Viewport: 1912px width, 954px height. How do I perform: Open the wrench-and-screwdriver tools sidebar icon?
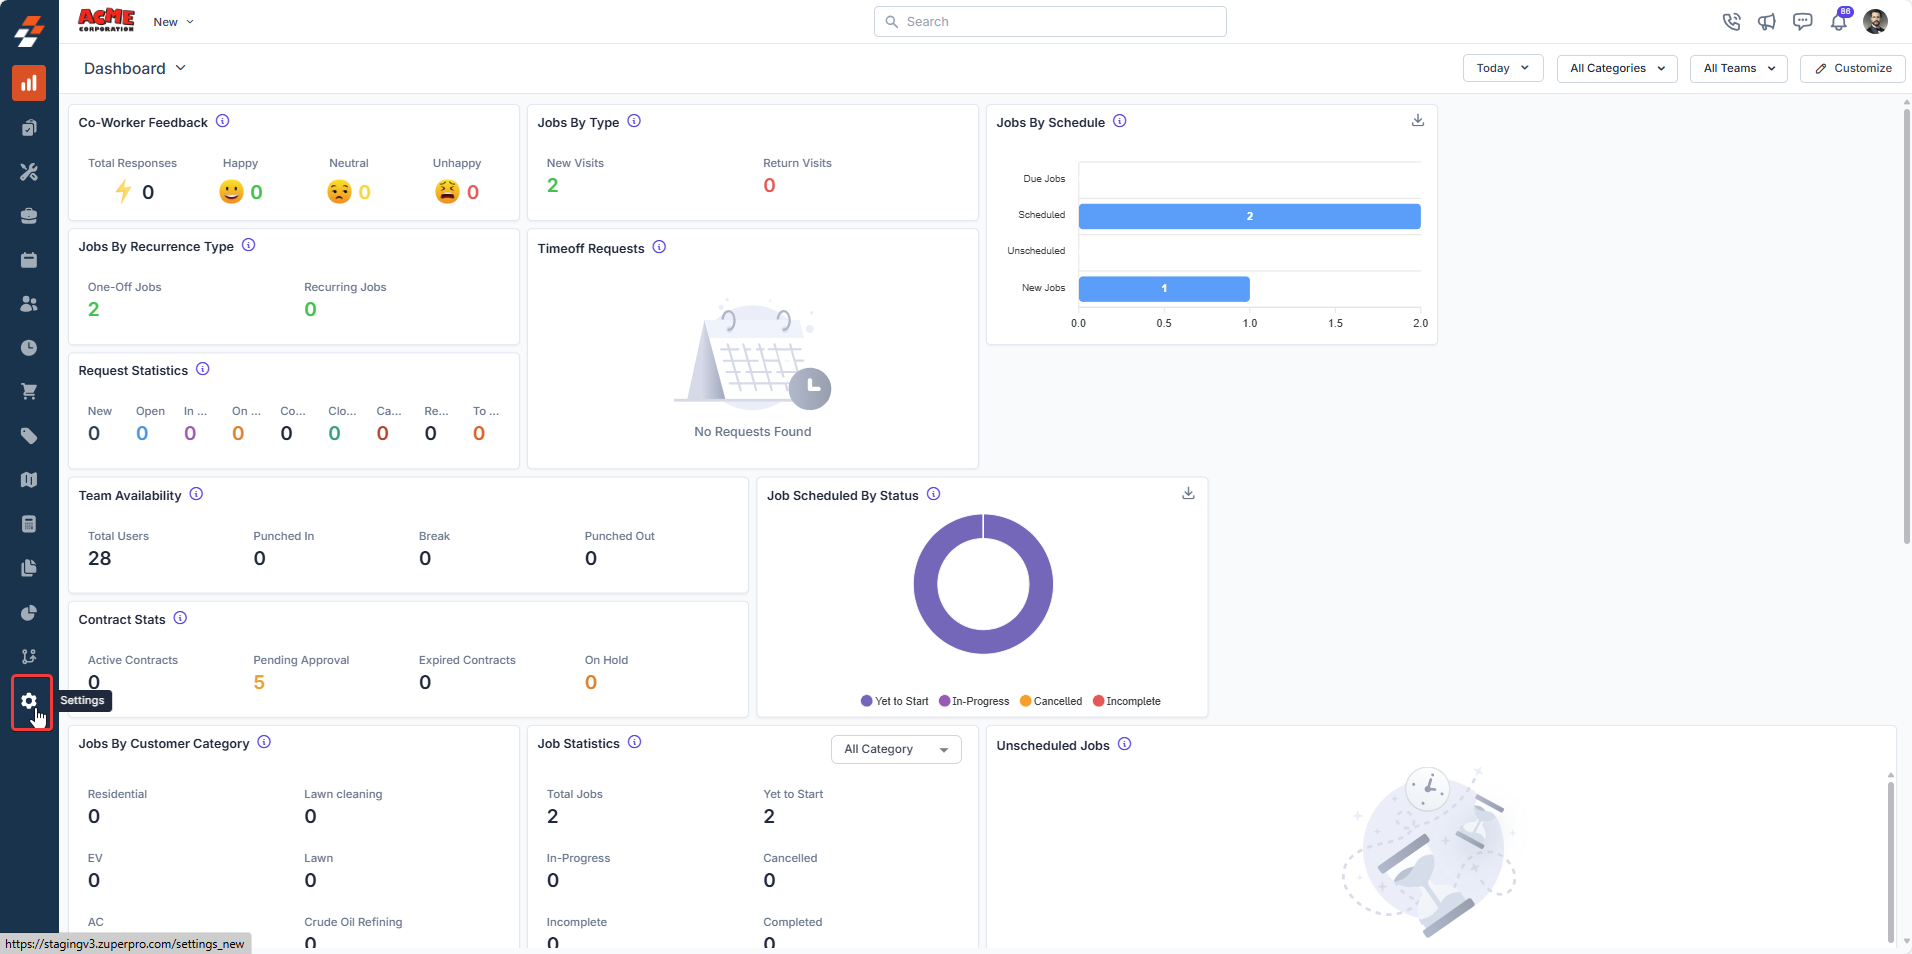29,172
